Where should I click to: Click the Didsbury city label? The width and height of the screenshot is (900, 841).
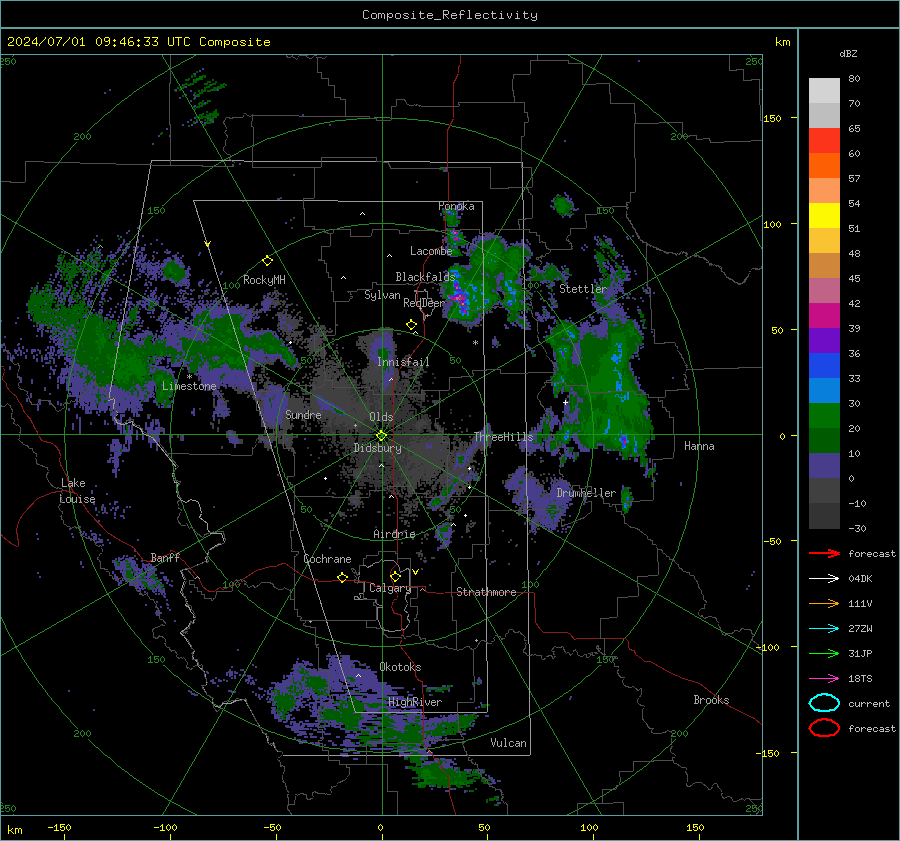pyautogui.click(x=377, y=448)
